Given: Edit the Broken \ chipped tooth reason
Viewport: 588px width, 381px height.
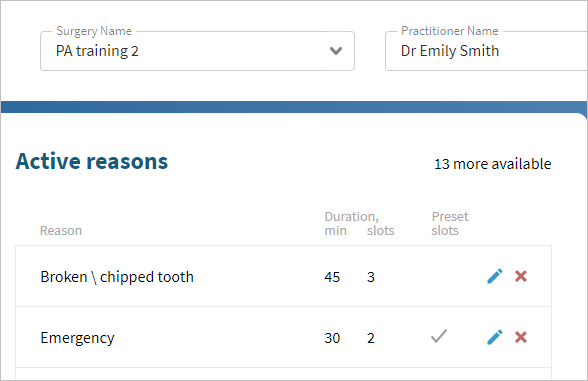Looking at the screenshot, I should click(495, 276).
